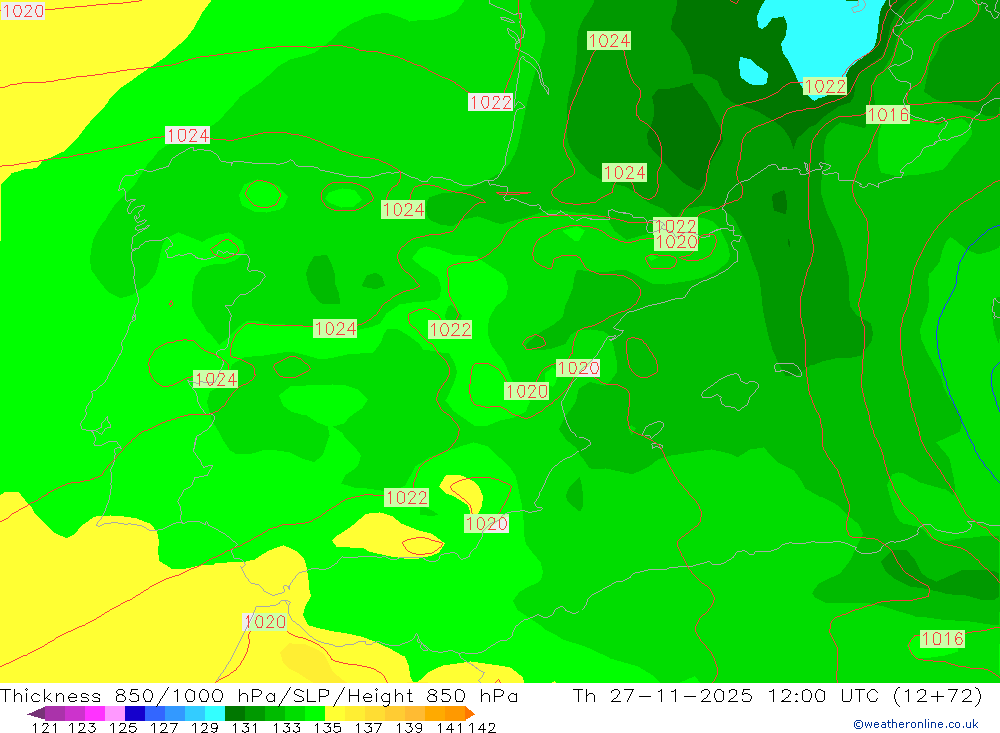Image resolution: width=1000 pixels, height=733 pixels.
Task: Click legend value 139
Action: coord(409,727)
